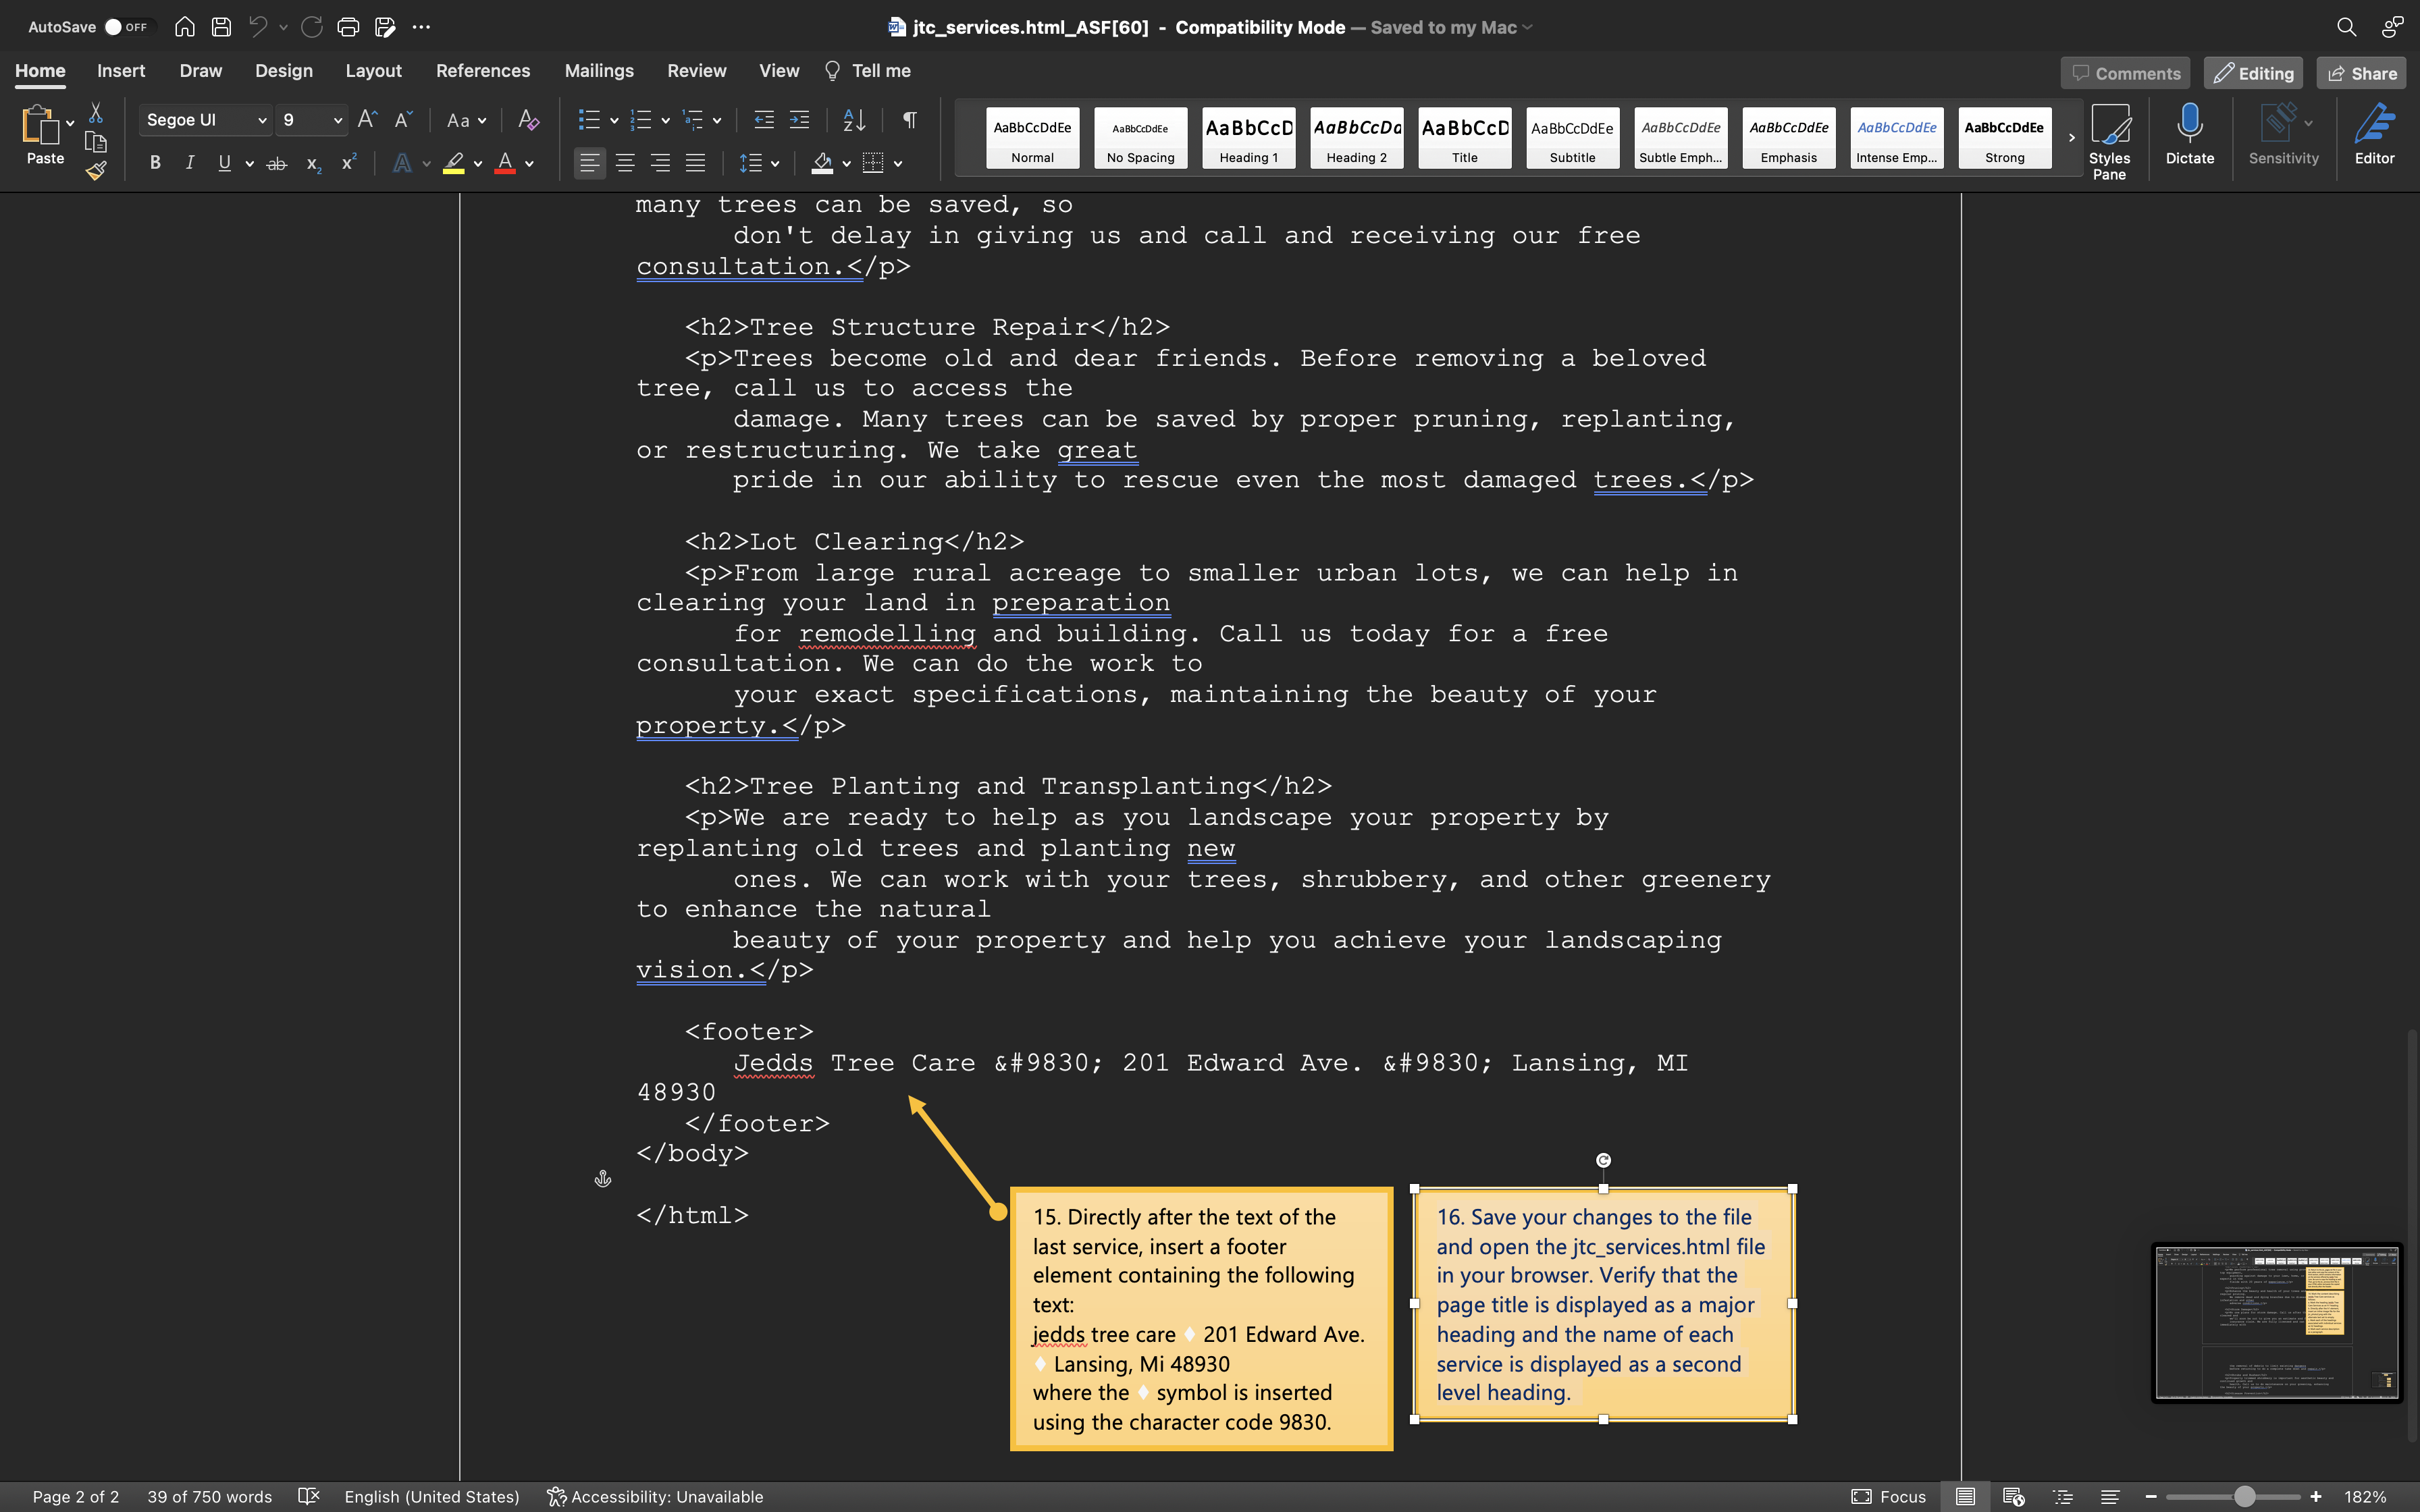Toggle the AutoSave switch
The width and height of the screenshot is (2420, 1512).
tap(125, 27)
